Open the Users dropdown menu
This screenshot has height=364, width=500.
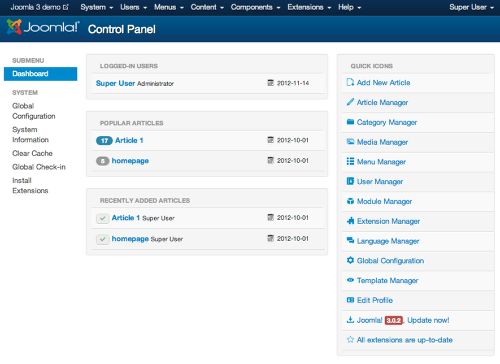coord(133,7)
